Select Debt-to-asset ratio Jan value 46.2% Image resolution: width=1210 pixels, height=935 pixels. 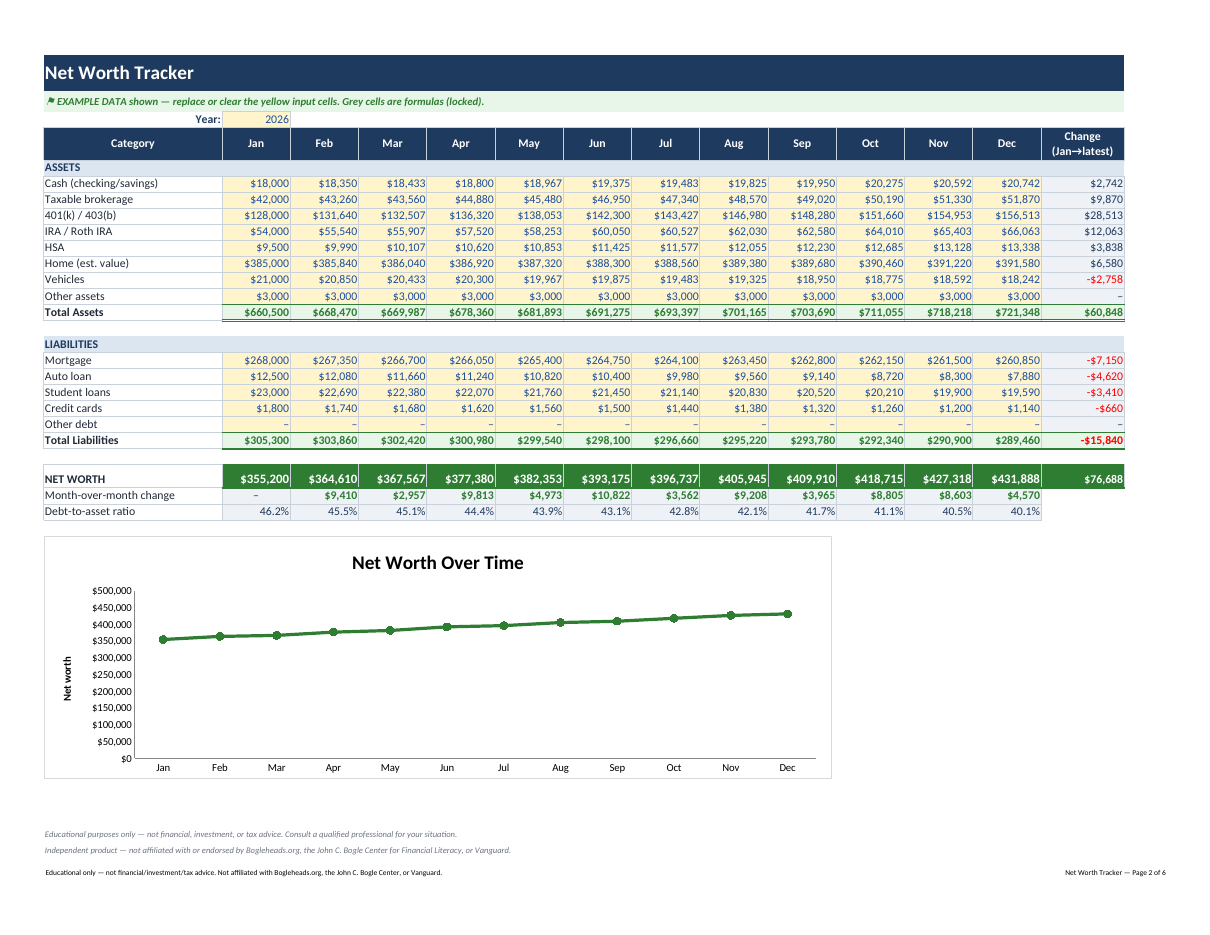click(256, 511)
